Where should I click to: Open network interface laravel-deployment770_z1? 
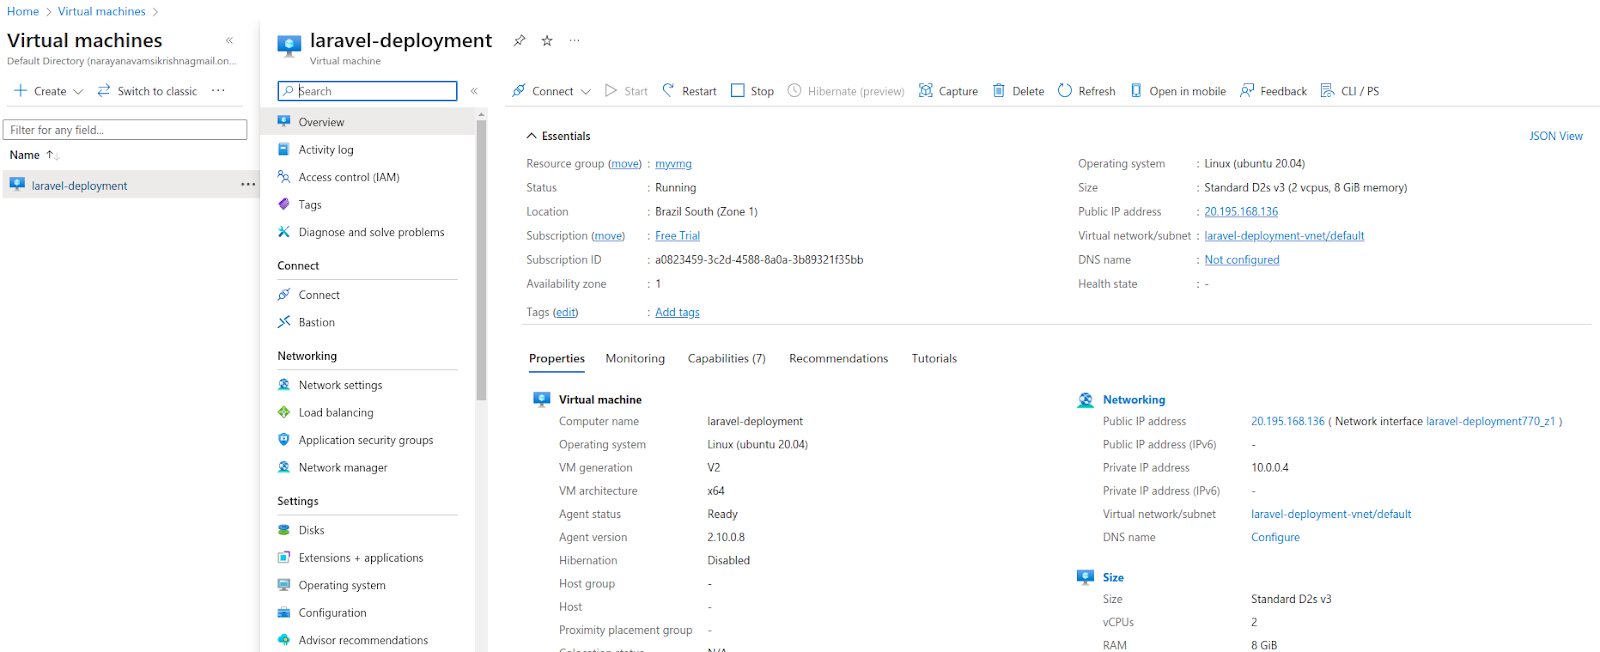tap(1490, 422)
